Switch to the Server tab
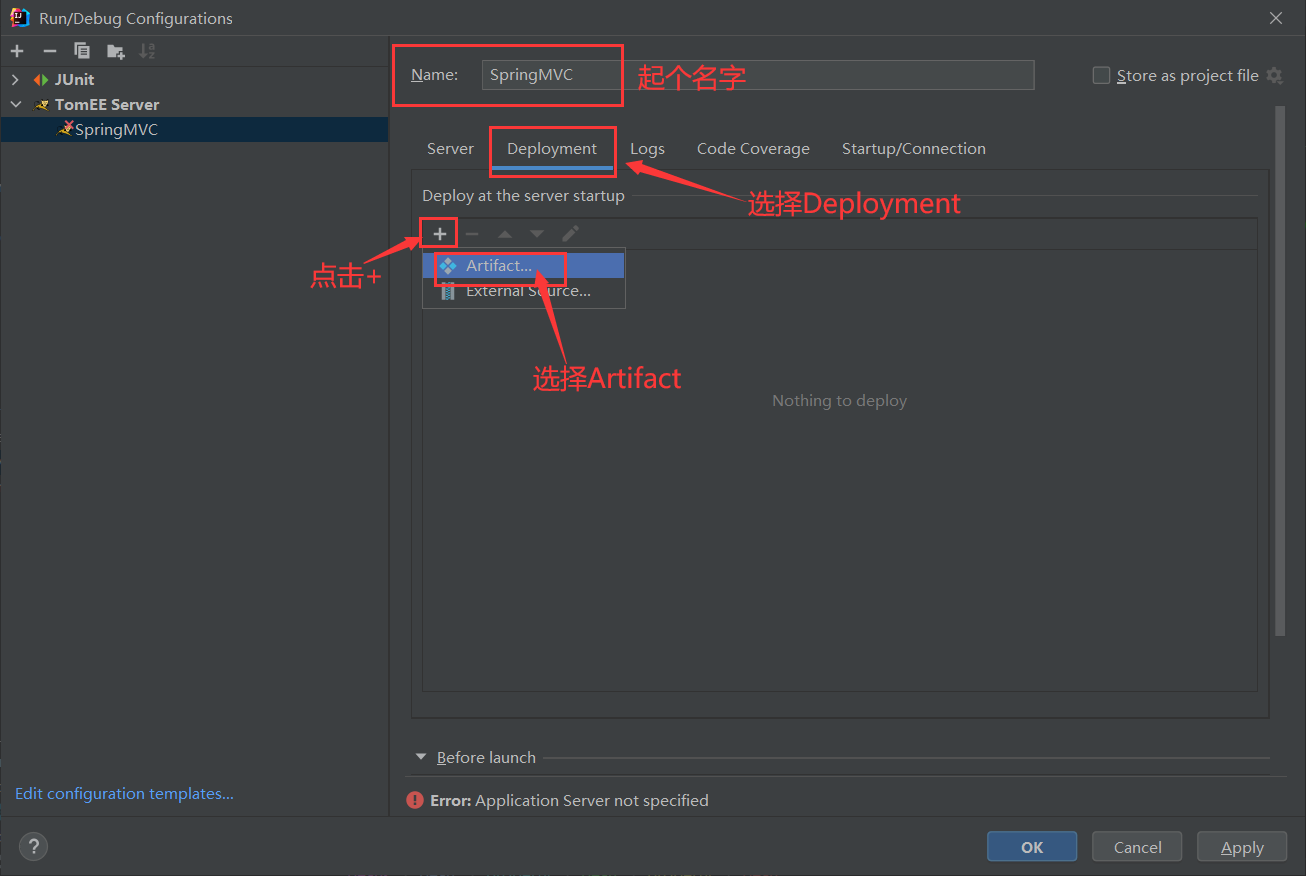Image resolution: width=1306 pixels, height=876 pixels. (x=450, y=148)
